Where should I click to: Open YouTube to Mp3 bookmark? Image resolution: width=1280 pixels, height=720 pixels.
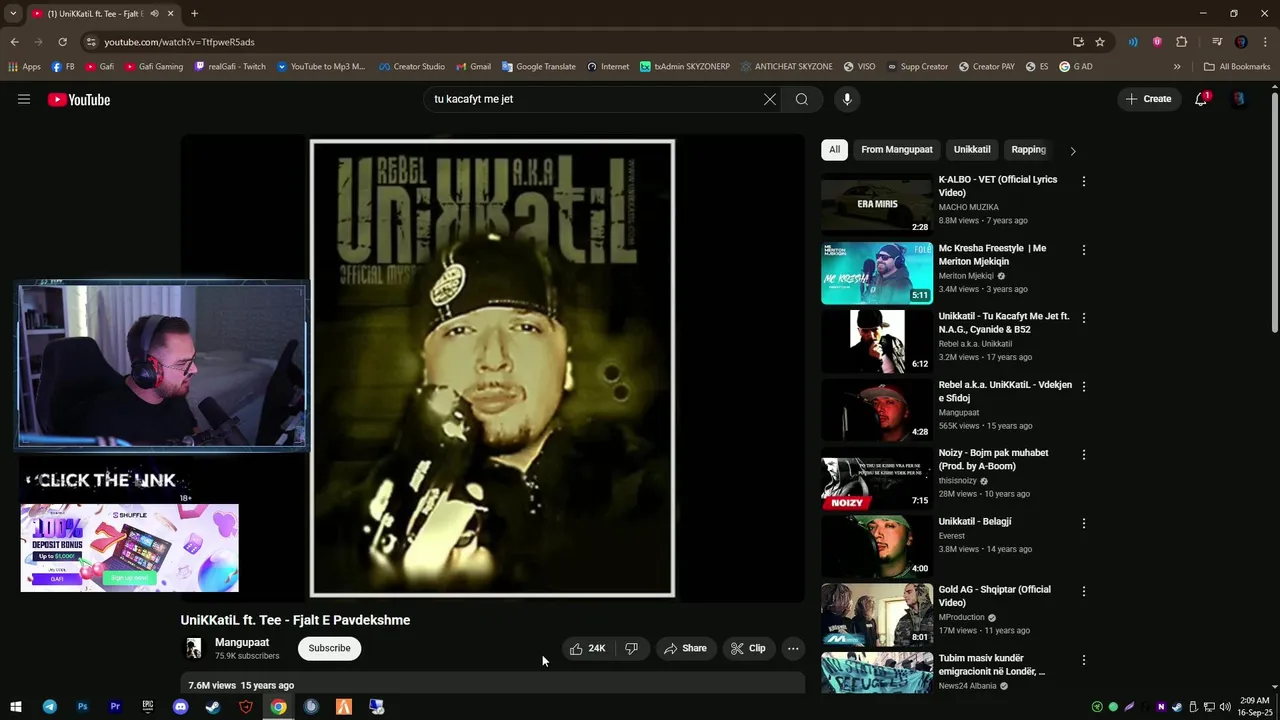pos(321,67)
